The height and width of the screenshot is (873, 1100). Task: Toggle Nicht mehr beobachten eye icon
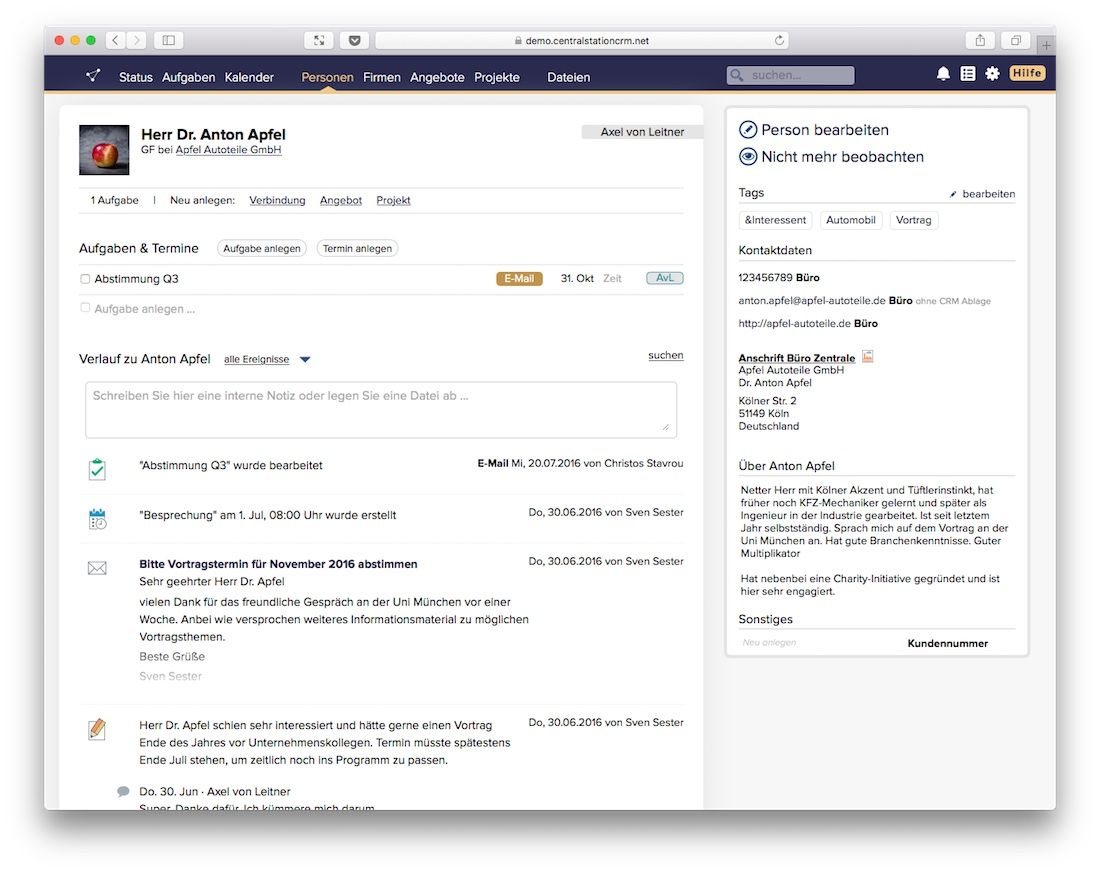point(748,157)
